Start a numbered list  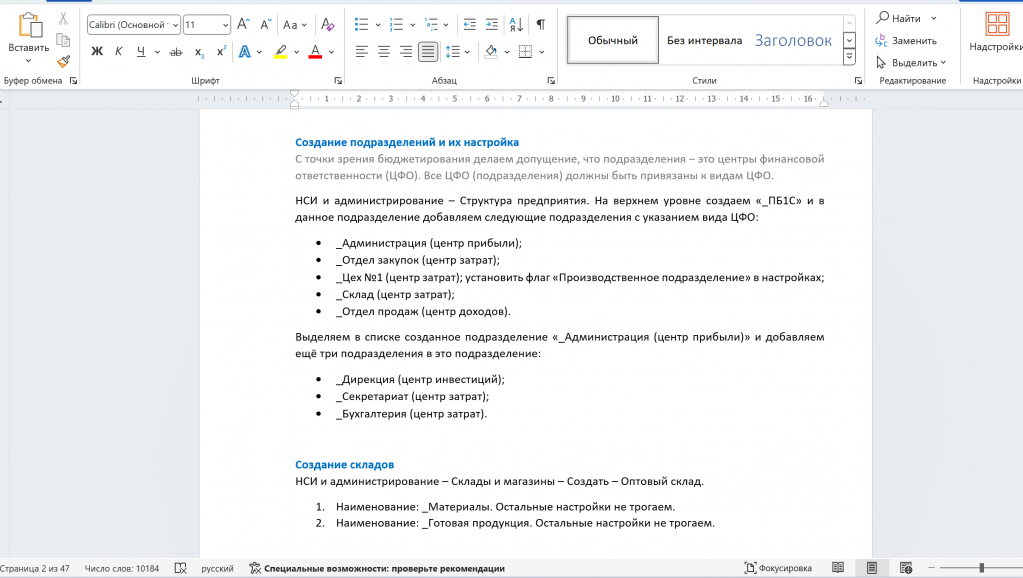pyautogui.click(x=396, y=25)
